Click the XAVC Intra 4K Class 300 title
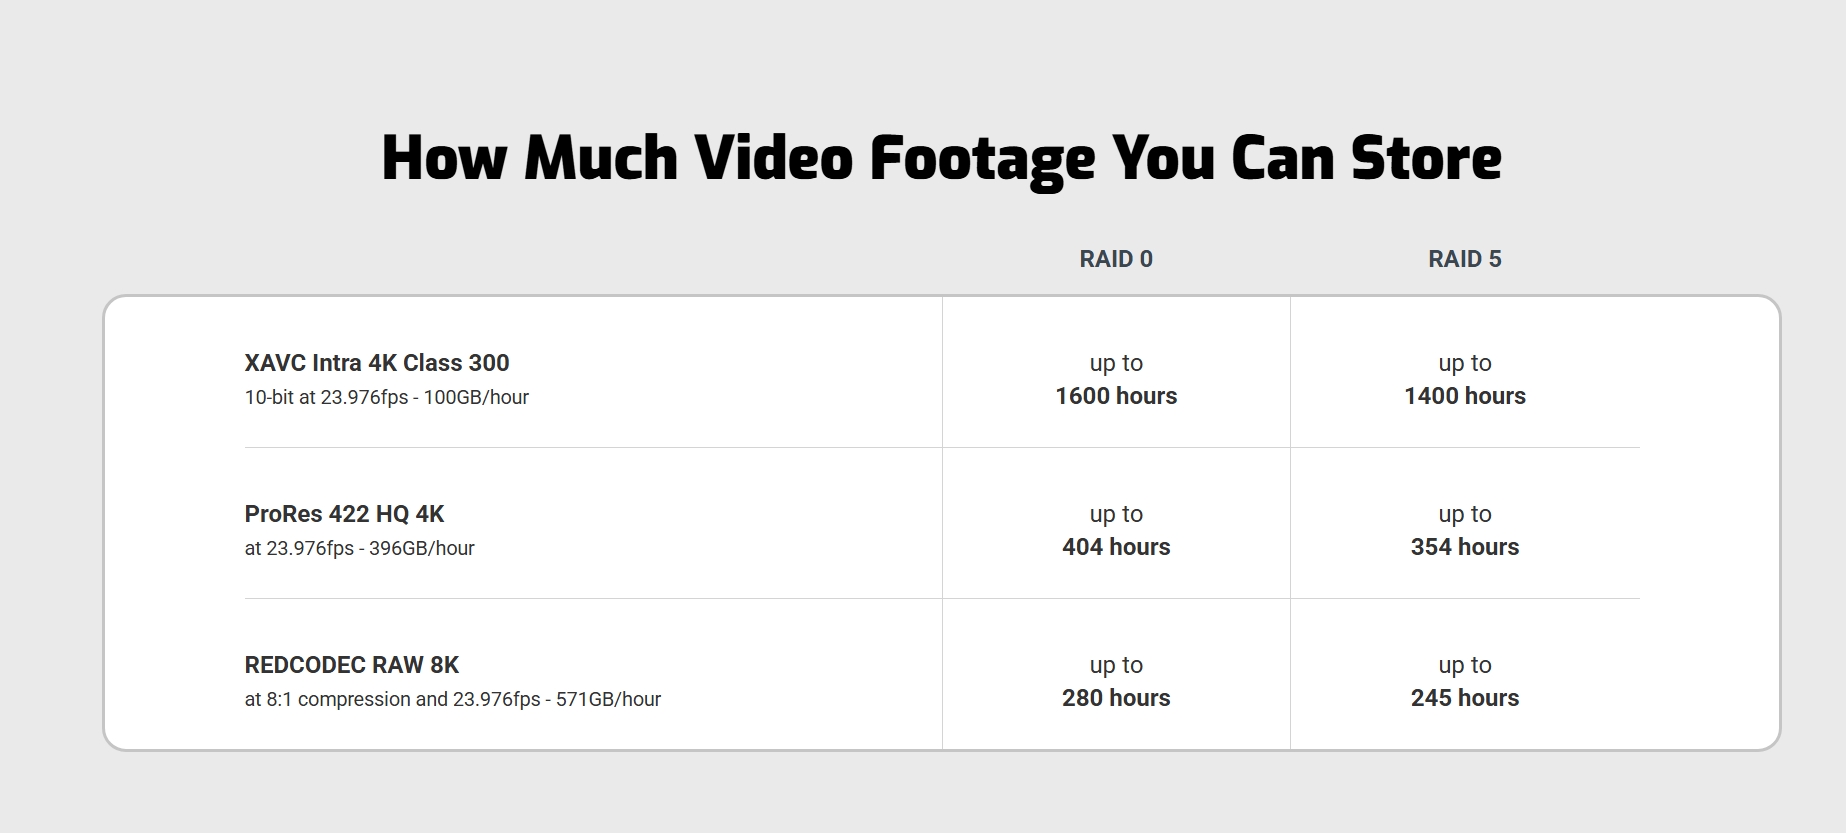The image size is (1846, 833). click(x=377, y=363)
